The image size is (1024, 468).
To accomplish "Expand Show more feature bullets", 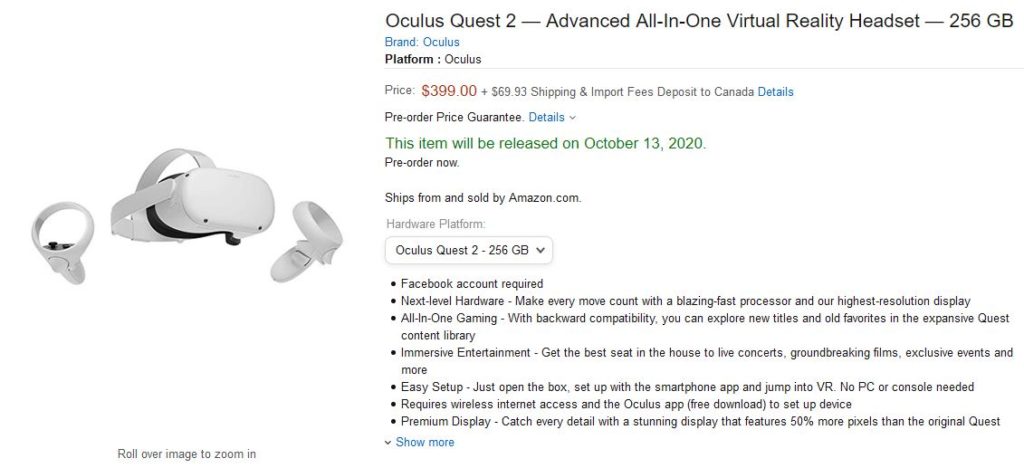I will click(425, 442).
